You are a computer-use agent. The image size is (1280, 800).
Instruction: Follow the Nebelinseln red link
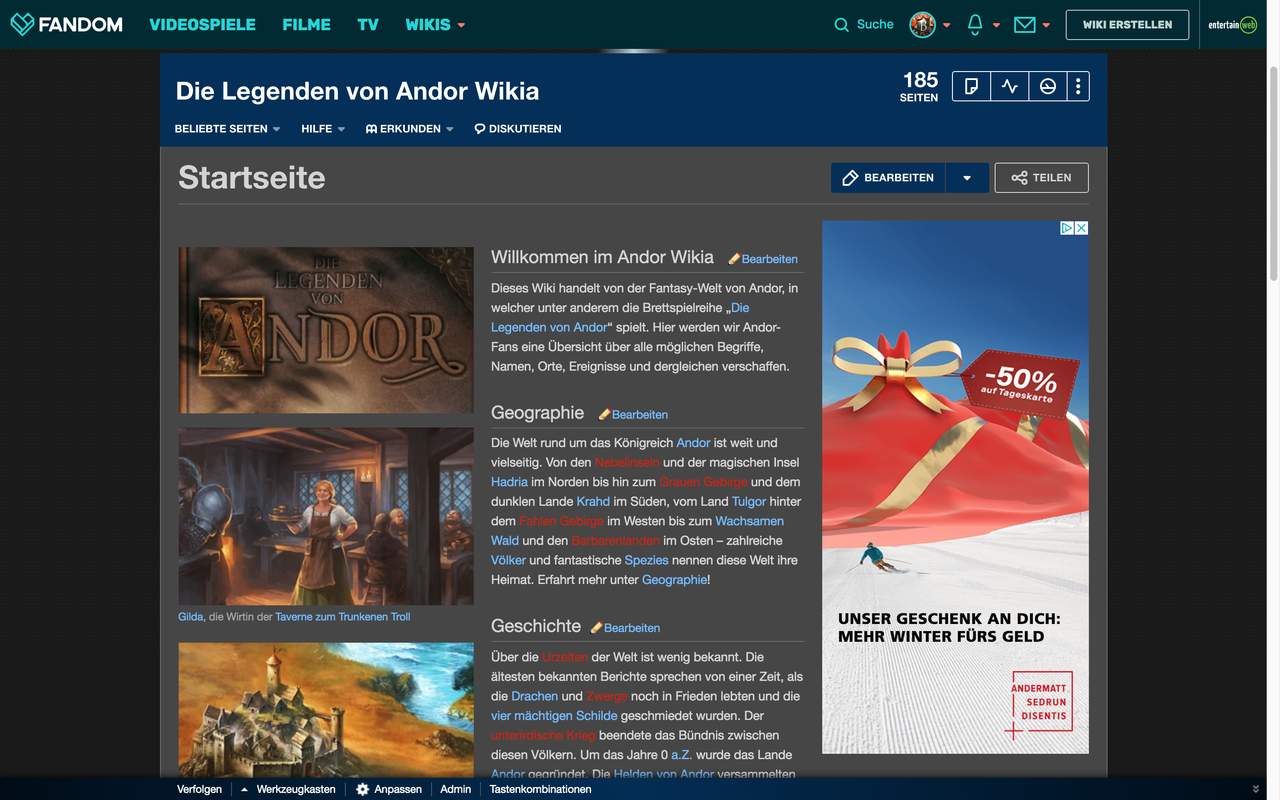[627, 462]
